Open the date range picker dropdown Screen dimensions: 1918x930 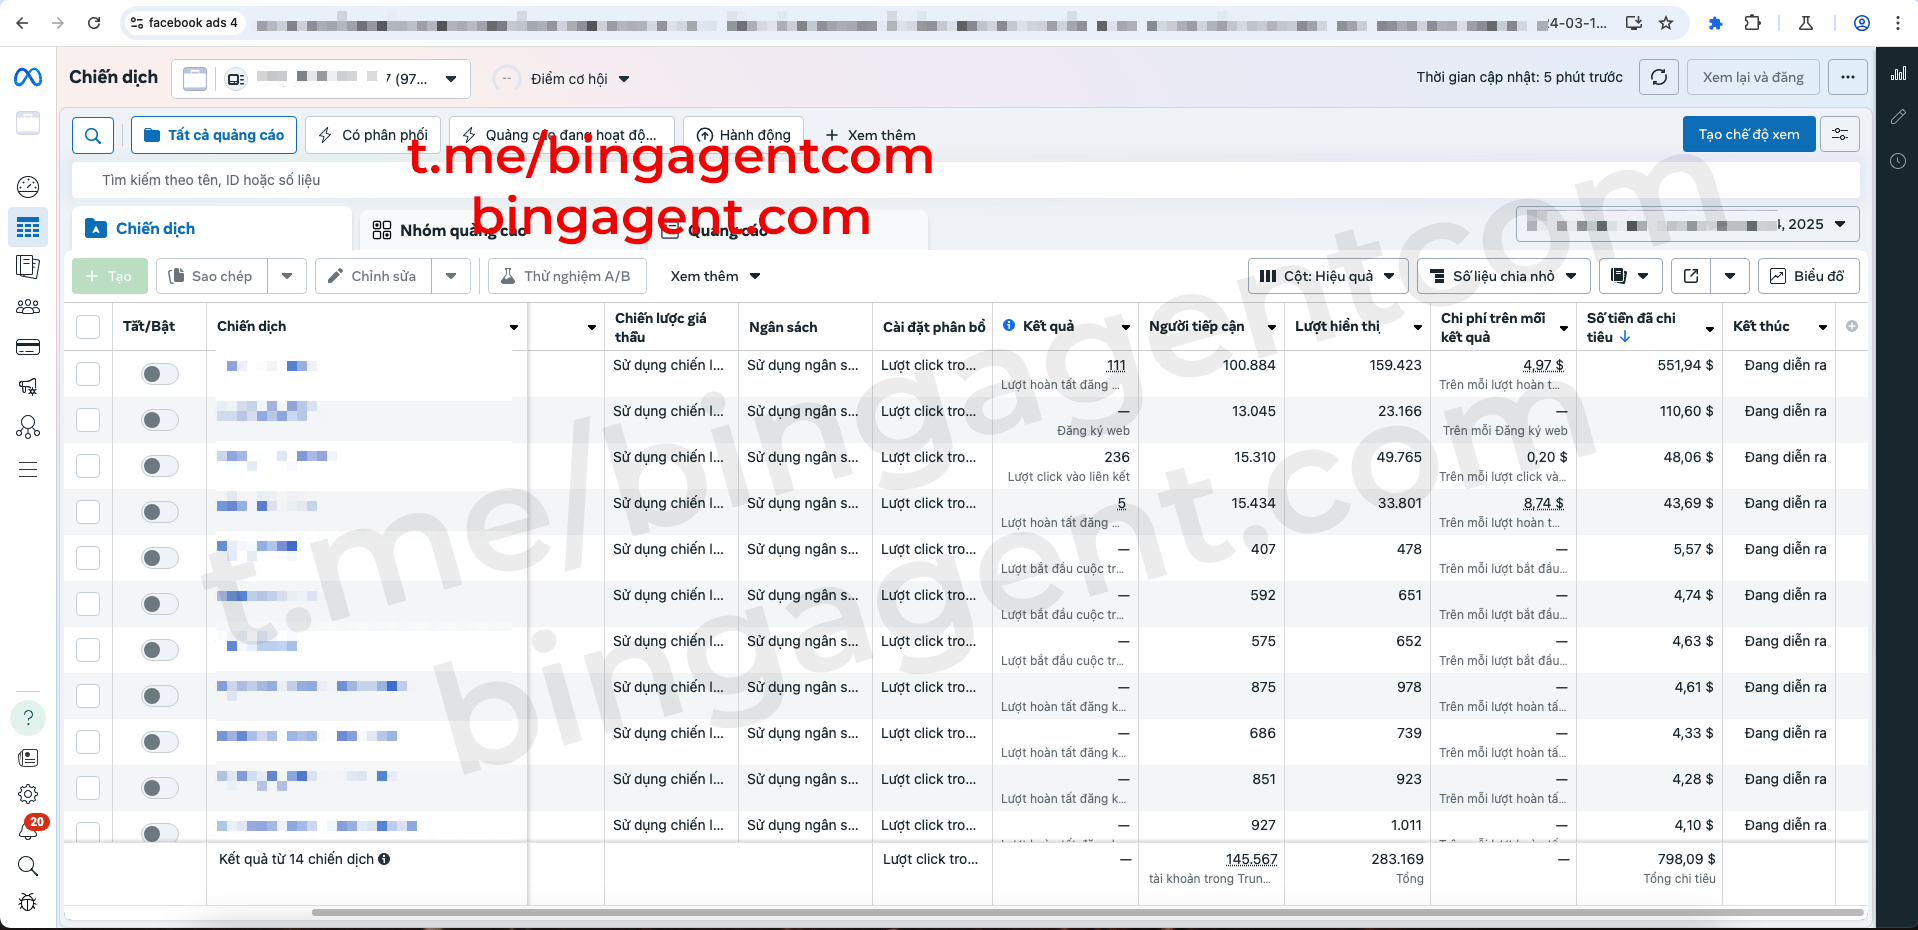point(1687,224)
